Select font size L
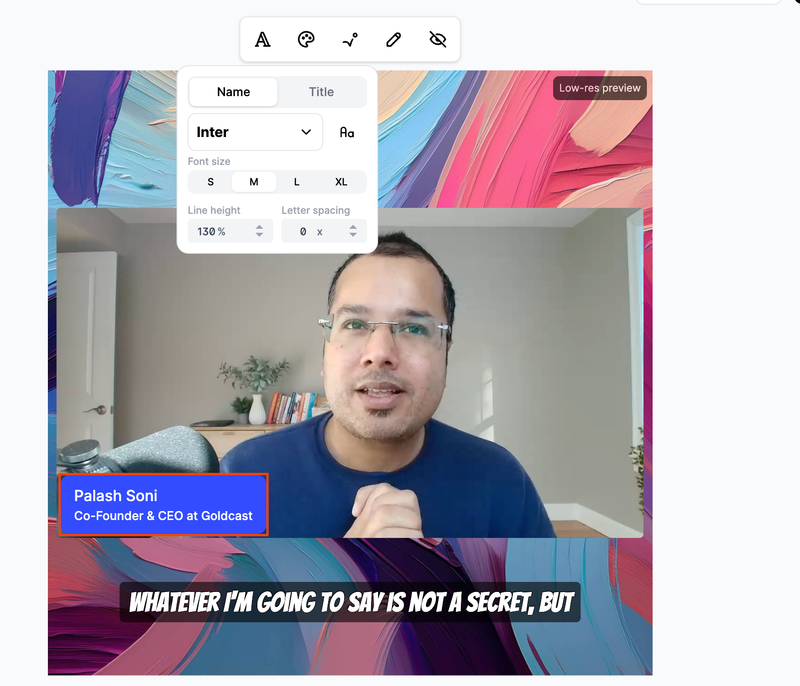The width and height of the screenshot is (800, 686). (x=297, y=182)
